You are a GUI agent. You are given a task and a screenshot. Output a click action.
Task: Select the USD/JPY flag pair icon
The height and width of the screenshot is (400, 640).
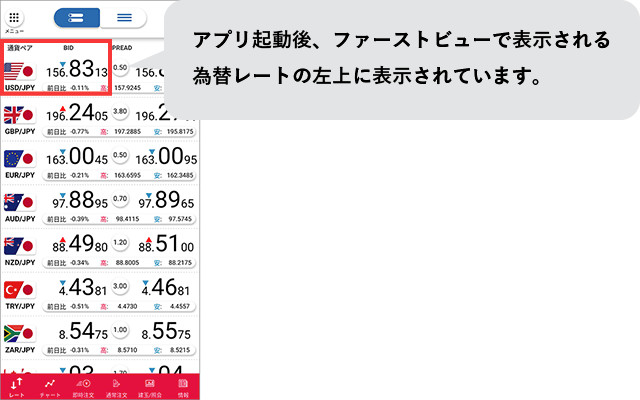[x=20, y=72]
